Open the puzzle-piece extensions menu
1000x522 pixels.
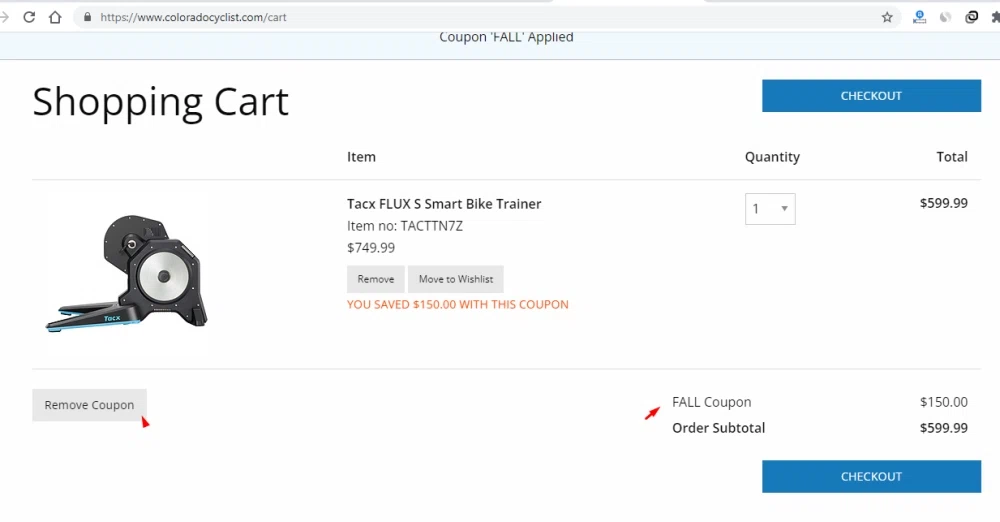pos(995,17)
